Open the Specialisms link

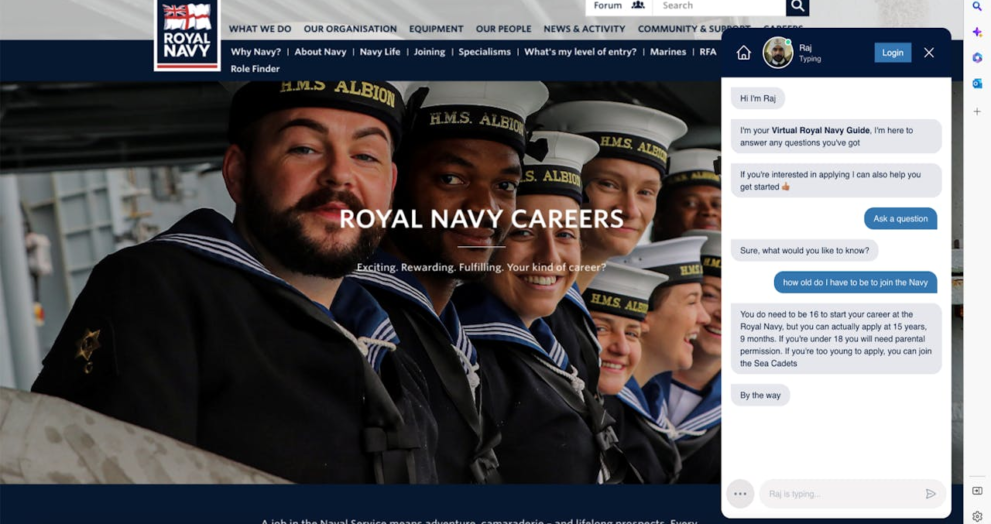pyautogui.click(x=485, y=52)
